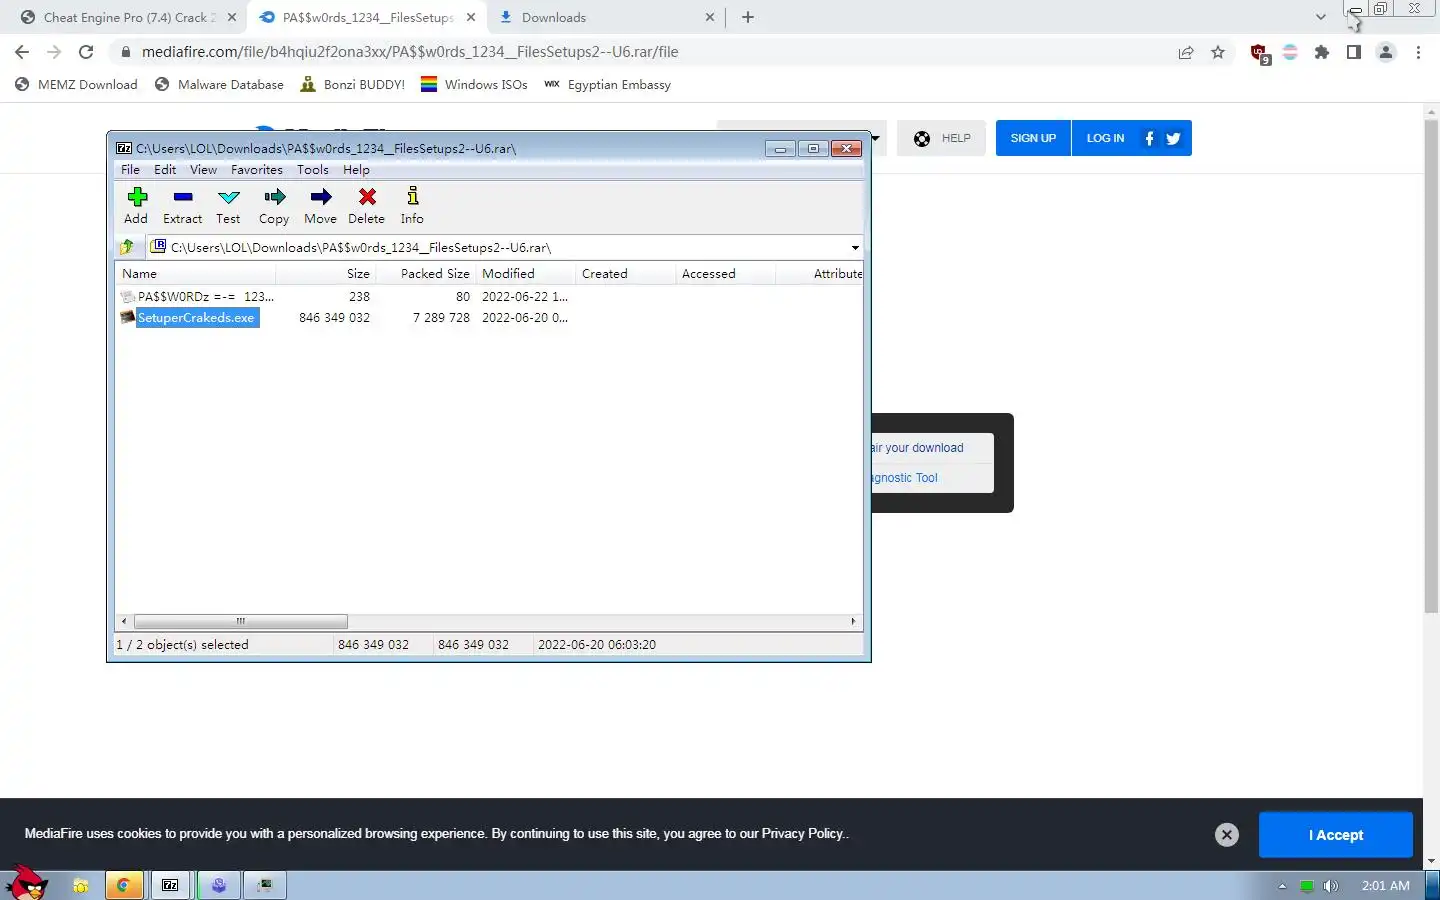
Task: Open the Tools menu
Action: pyautogui.click(x=313, y=170)
